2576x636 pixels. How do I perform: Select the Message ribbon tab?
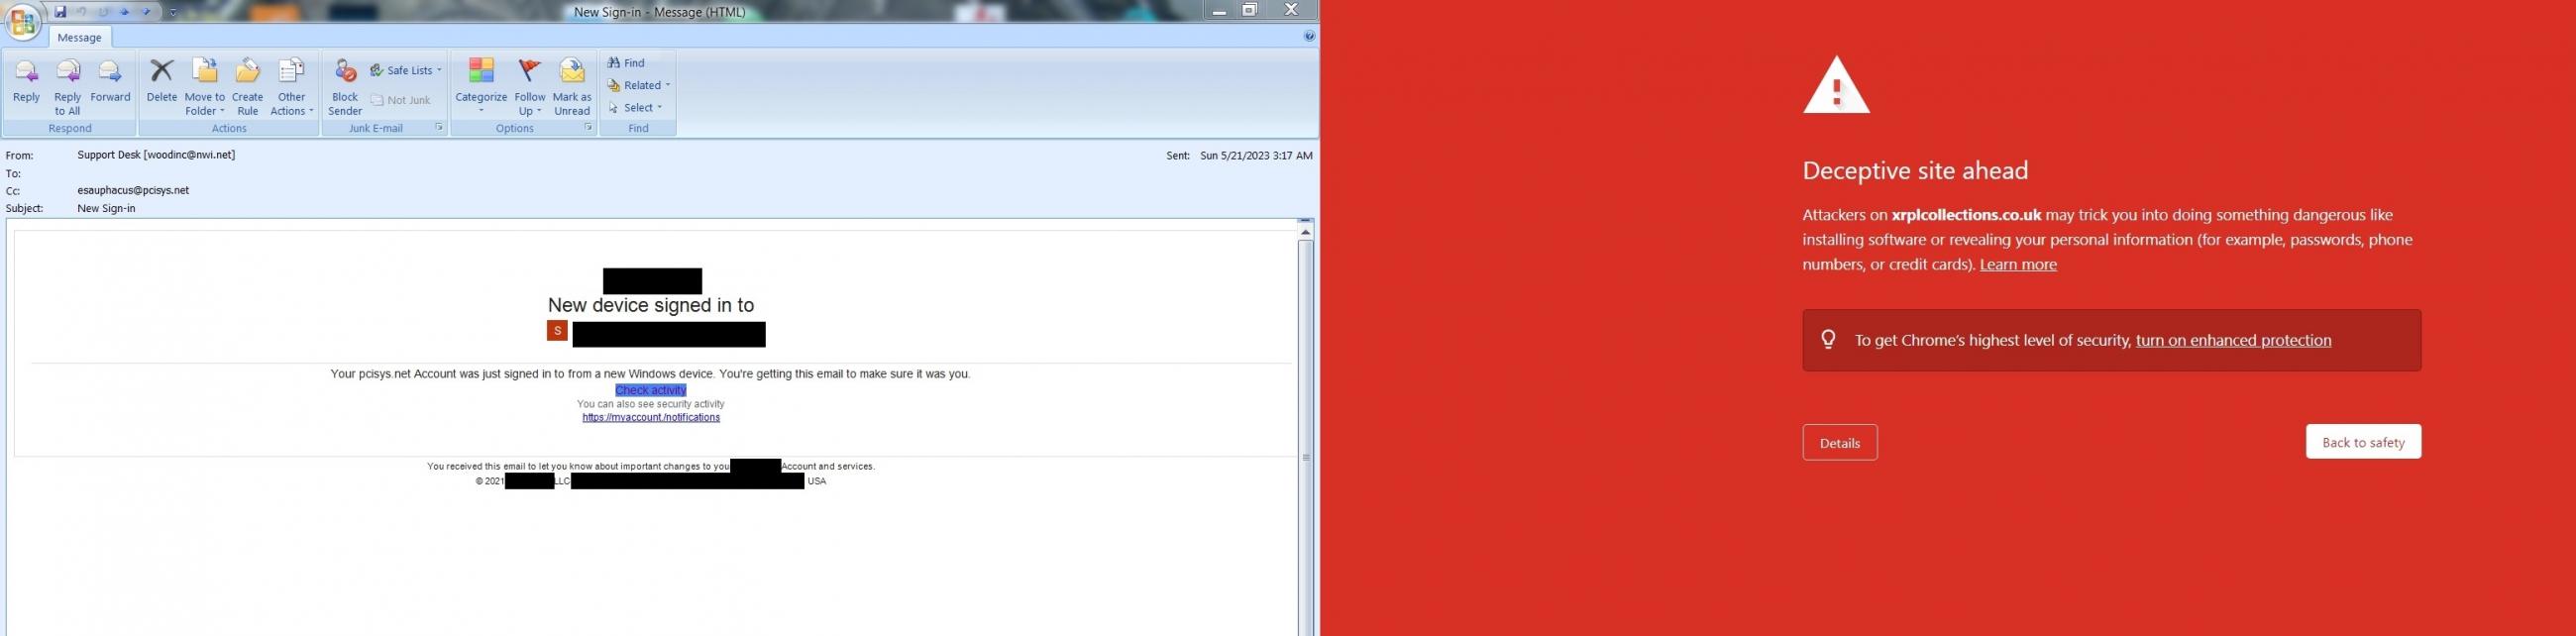point(79,37)
